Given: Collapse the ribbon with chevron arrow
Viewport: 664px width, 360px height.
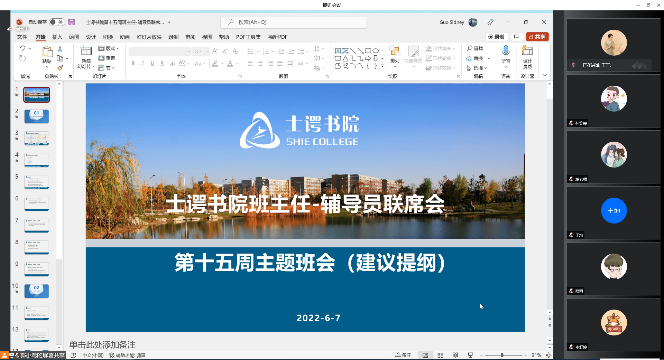Looking at the screenshot, I should pos(545,75).
